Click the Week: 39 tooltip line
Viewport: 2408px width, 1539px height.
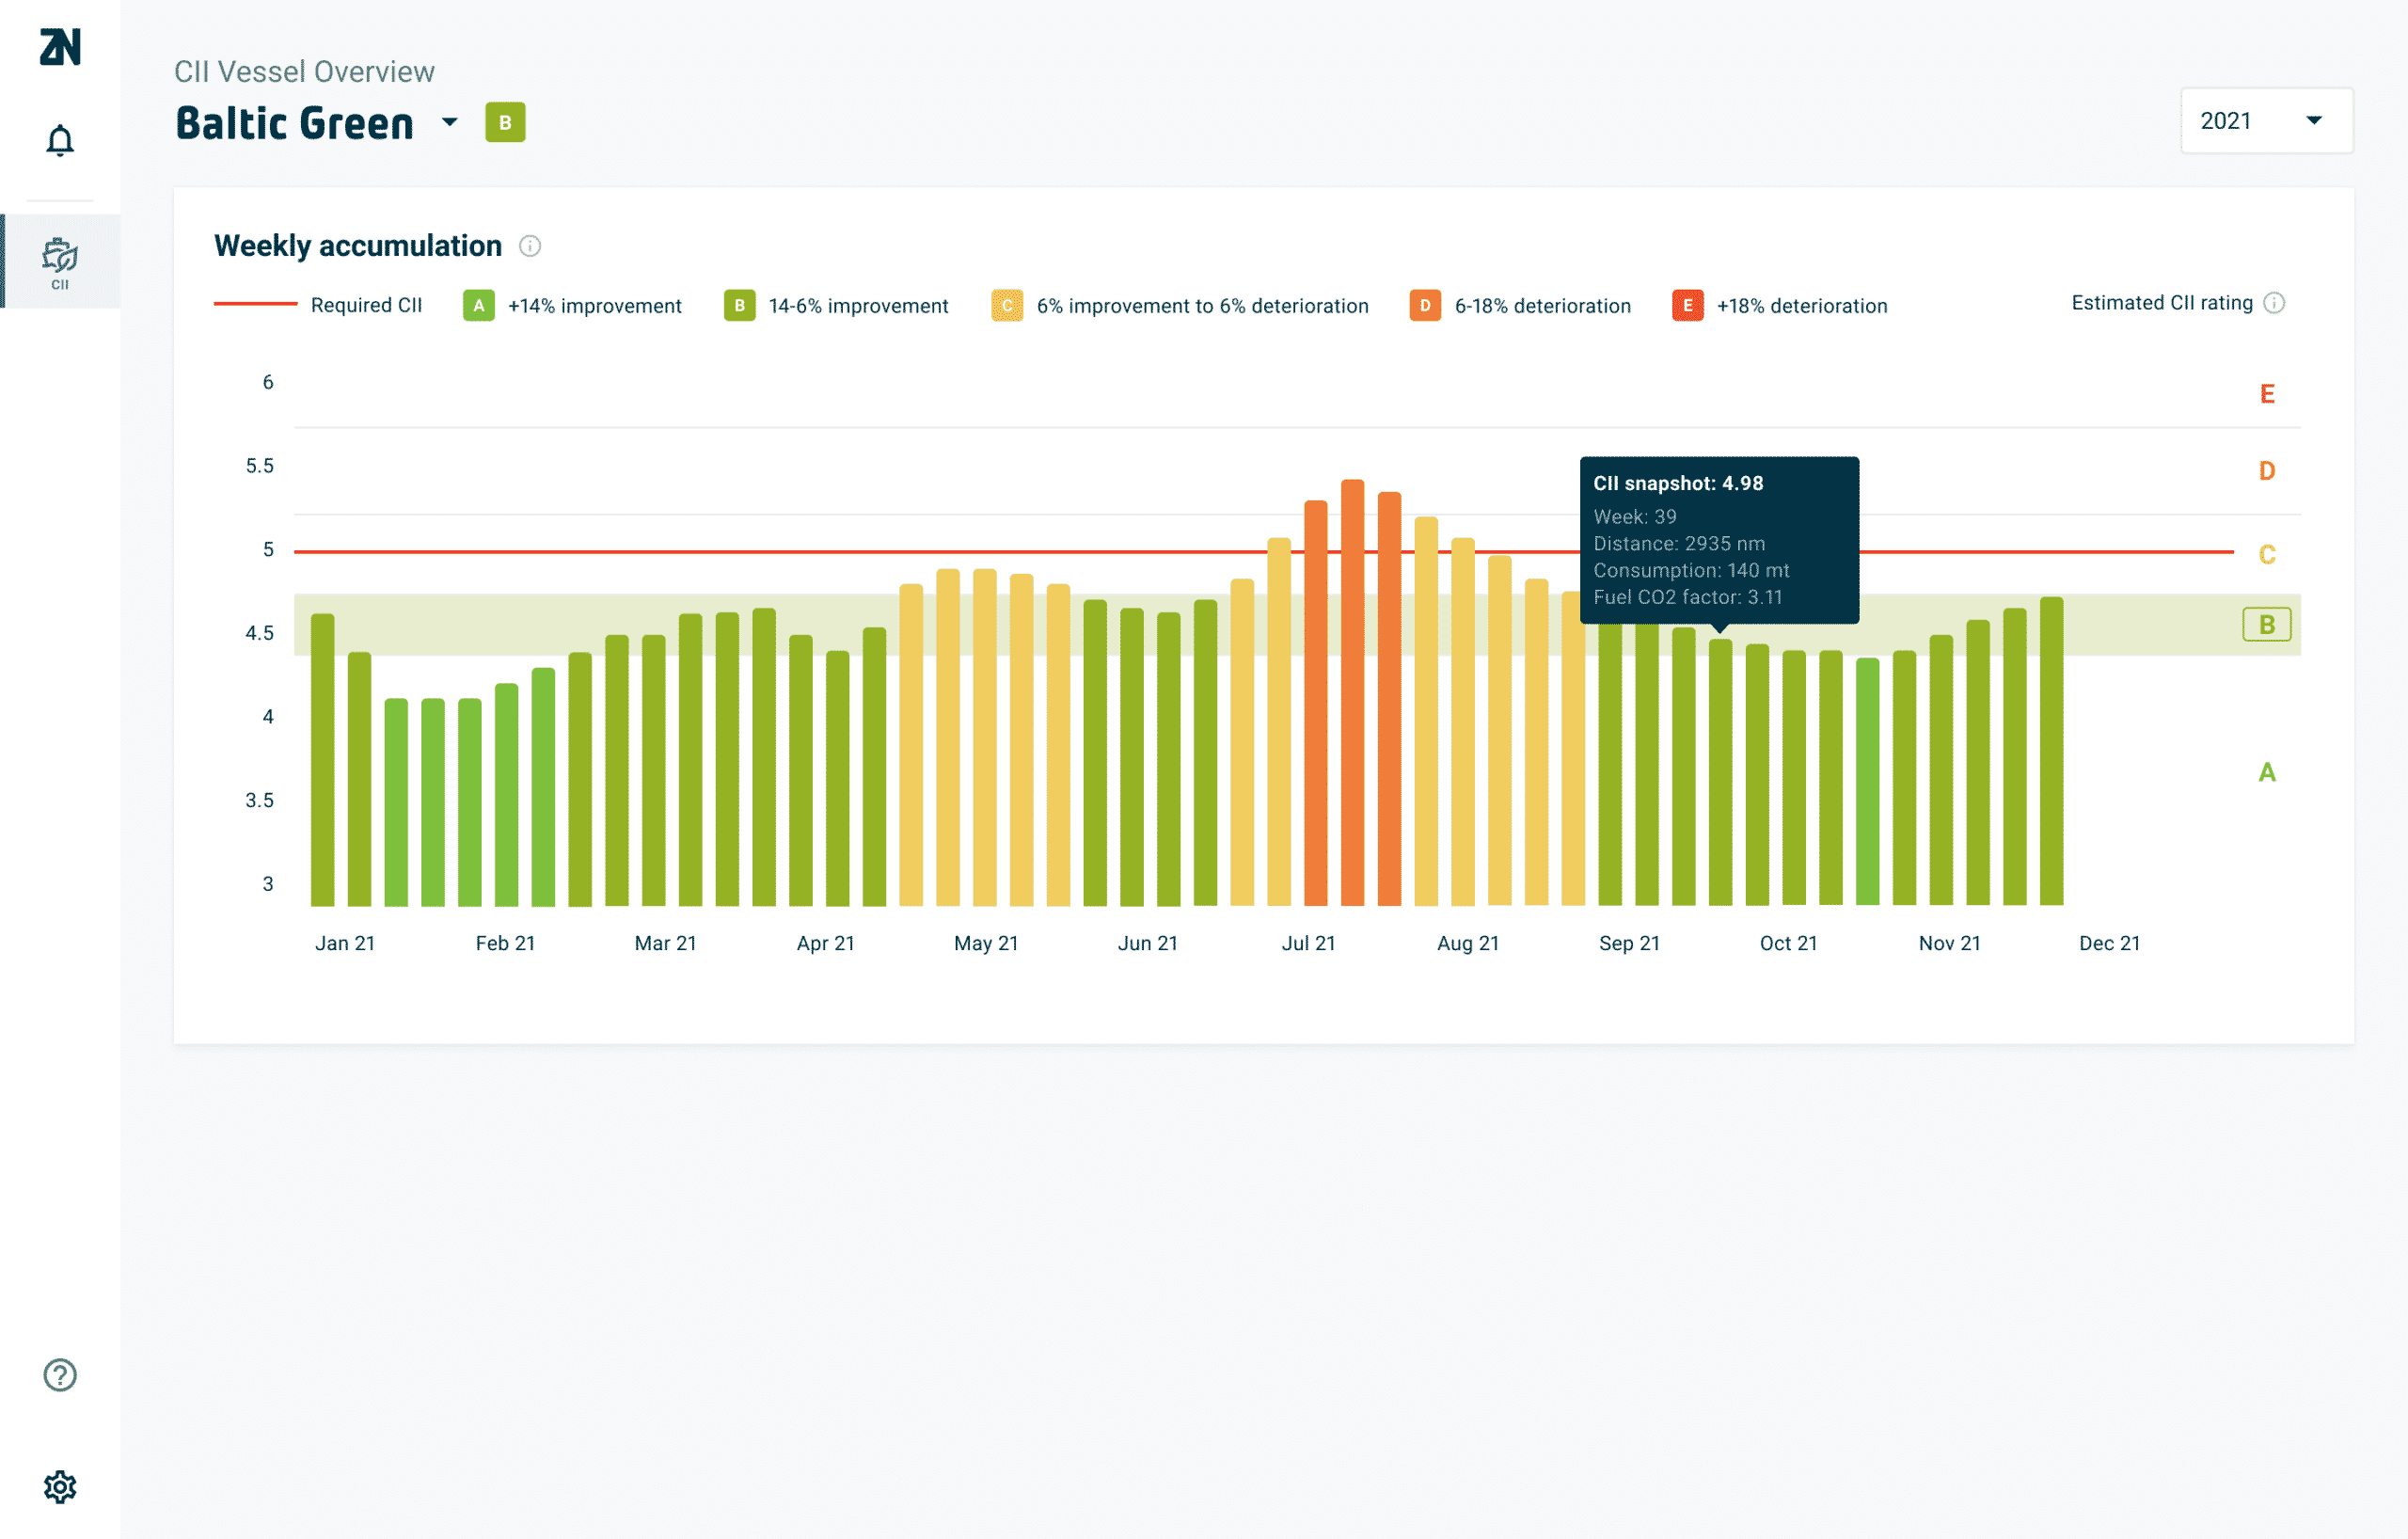1635,516
